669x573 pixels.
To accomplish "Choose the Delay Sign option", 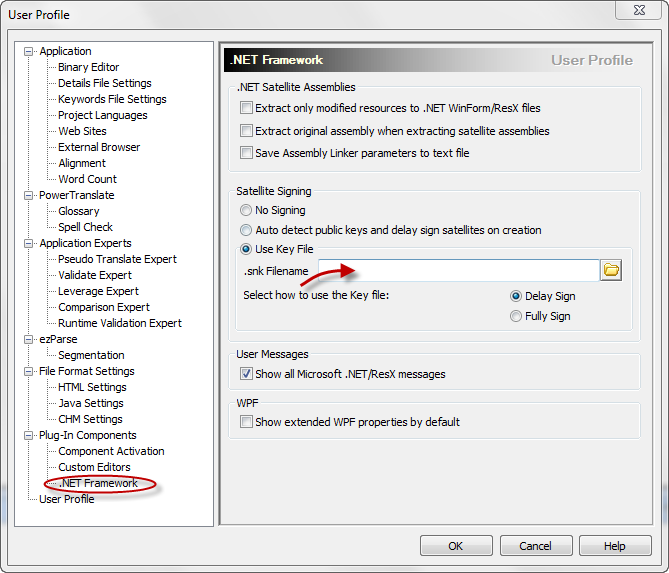I will [516, 296].
